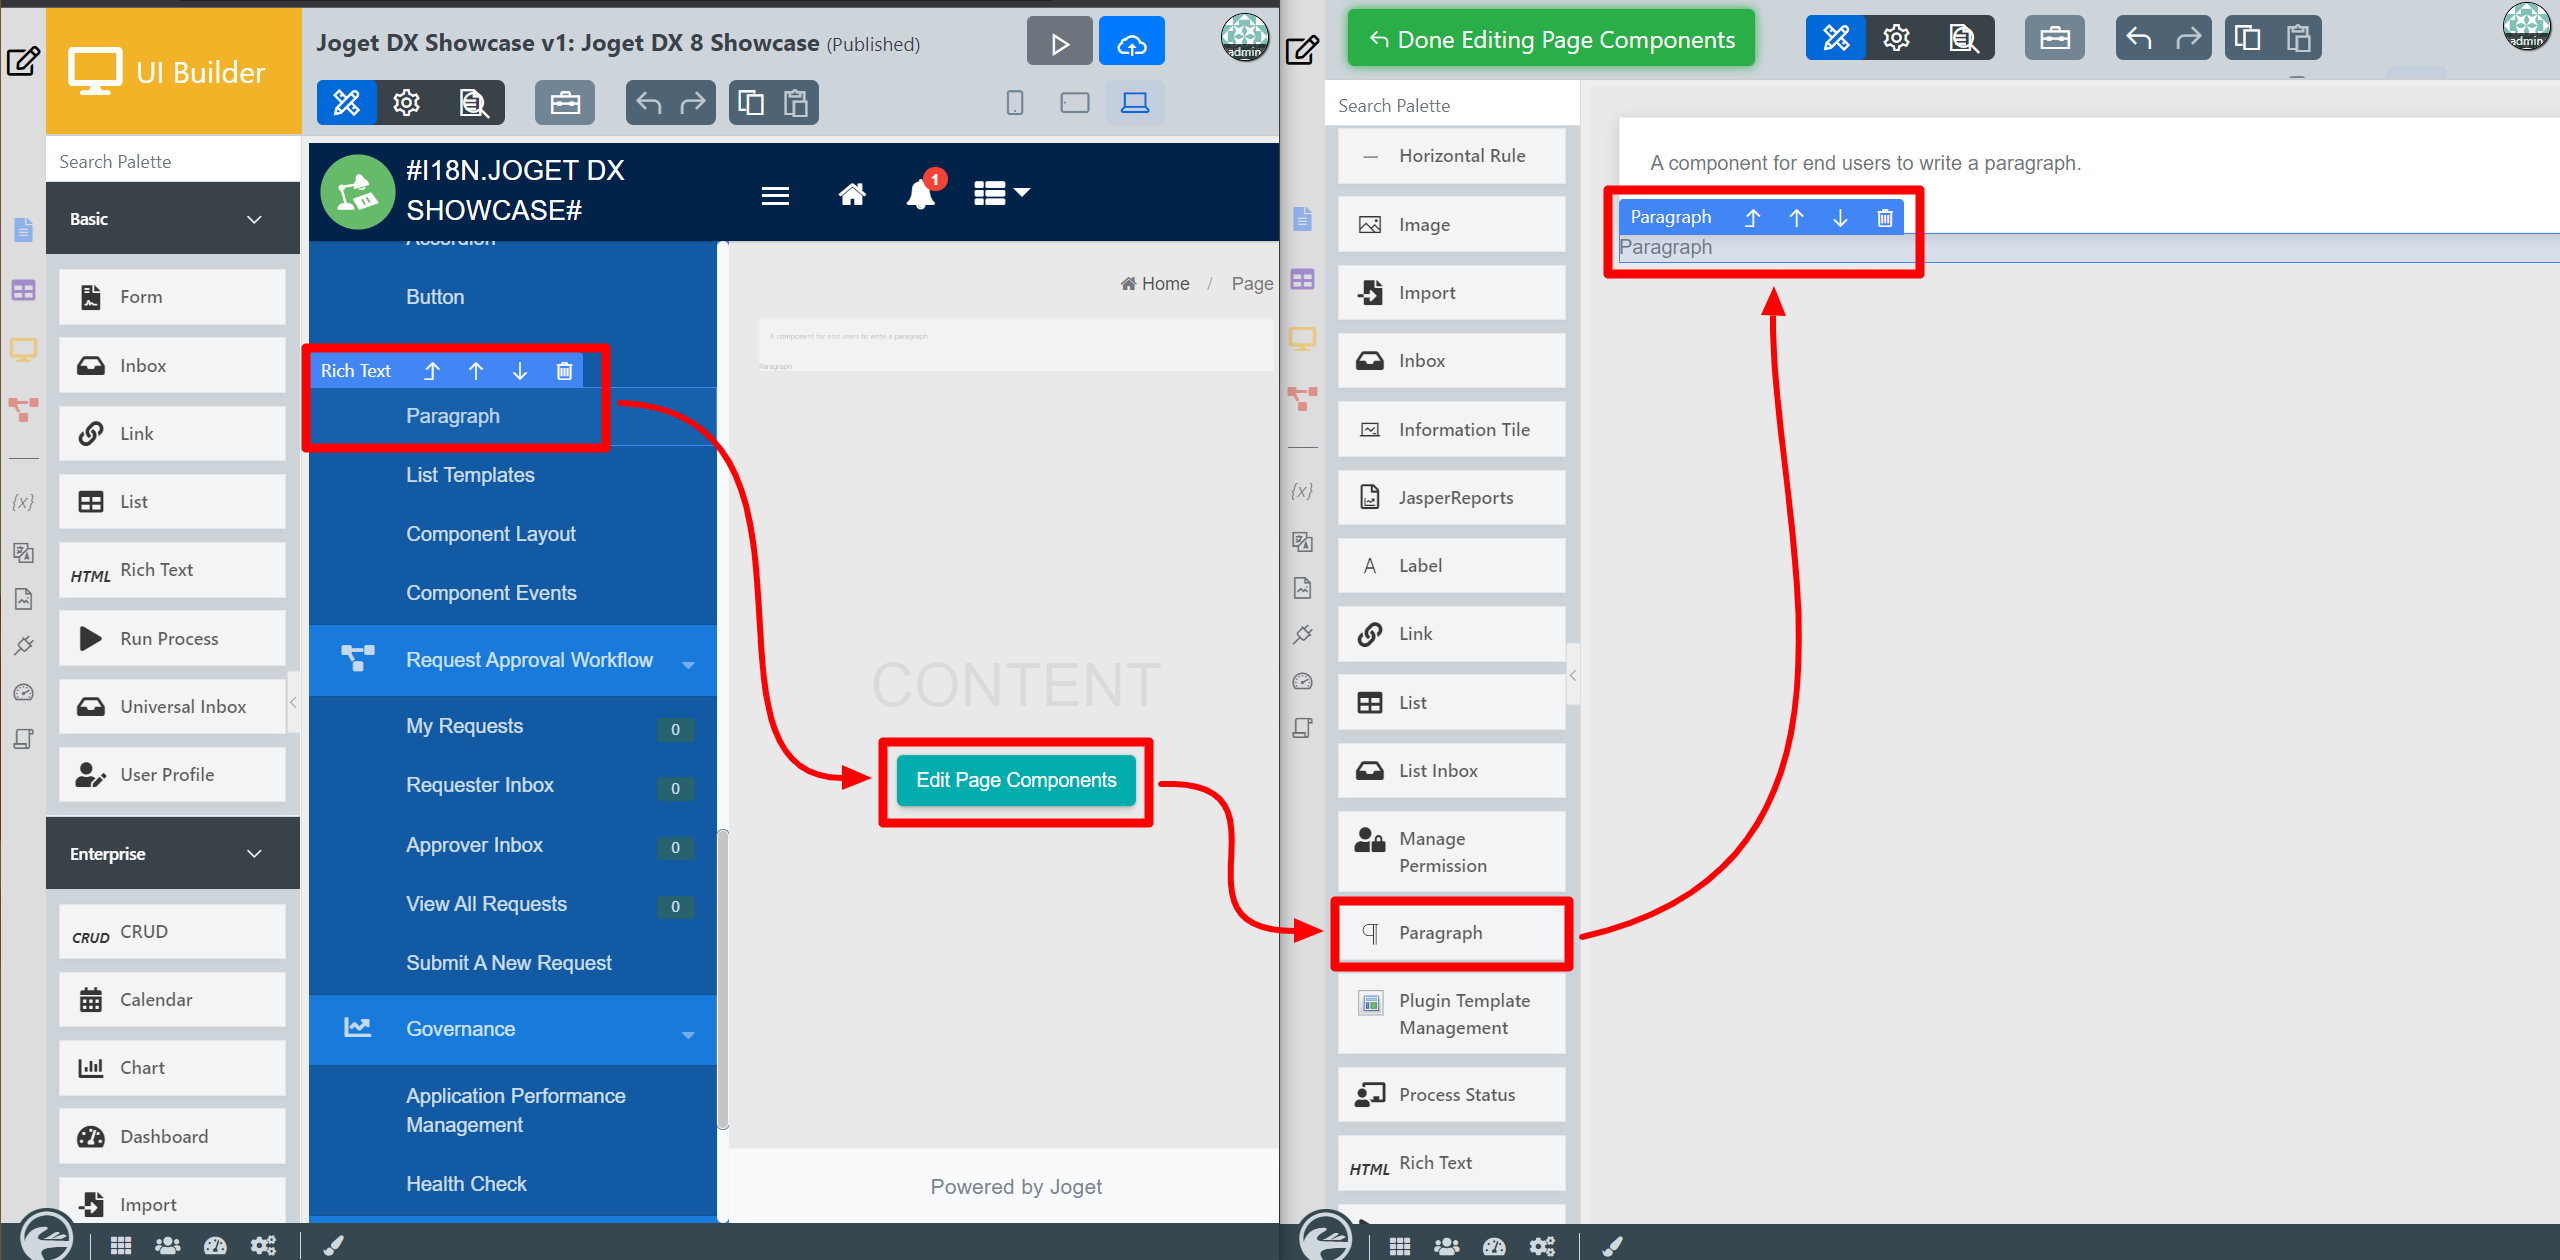Collapse the Enterprise palette section

coord(254,854)
